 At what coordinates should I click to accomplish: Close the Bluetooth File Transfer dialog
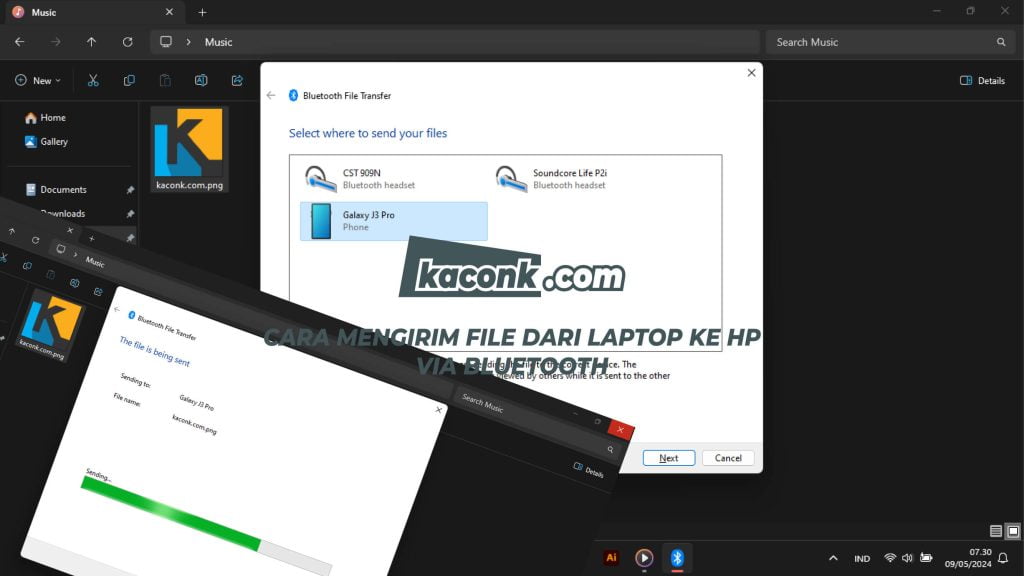pos(751,72)
